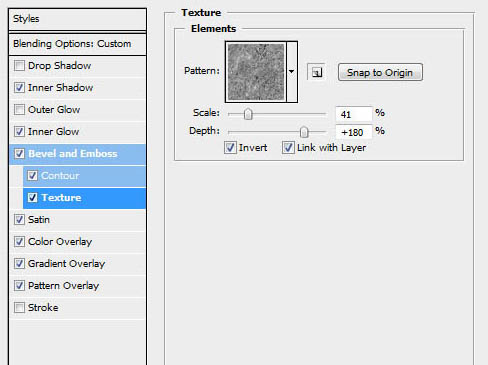Click the Scale percentage input field
The height and width of the screenshot is (365, 488).
(x=353, y=114)
